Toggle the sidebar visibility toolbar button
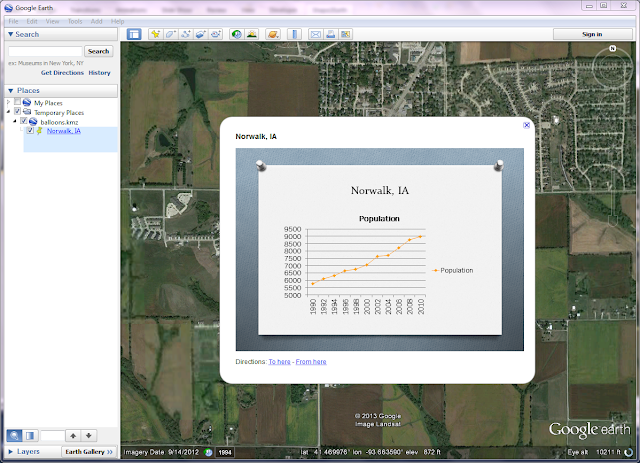 pos(133,34)
